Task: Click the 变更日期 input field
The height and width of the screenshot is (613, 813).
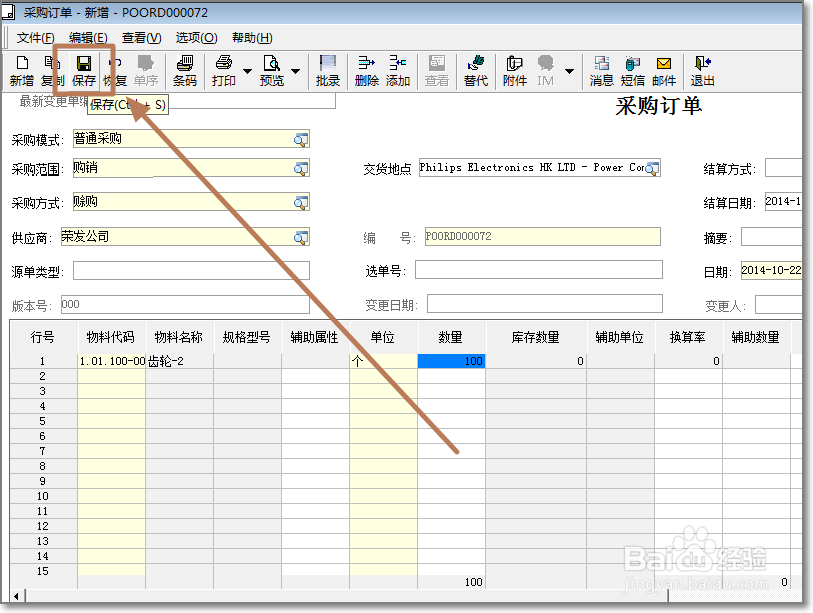Action: click(545, 304)
